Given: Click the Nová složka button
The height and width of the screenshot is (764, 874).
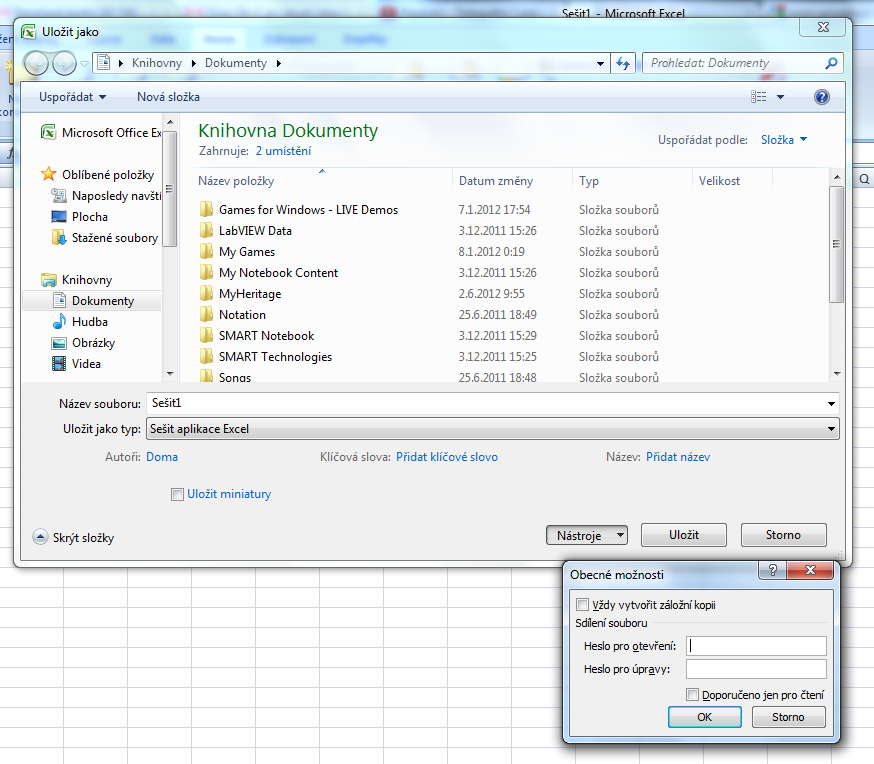Looking at the screenshot, I should click(x=168, y=97).
